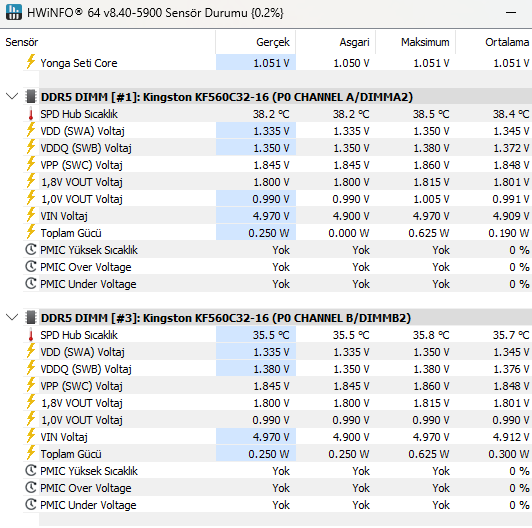The width and height of the screenshot is (532, 528).
Task: Click thermometer icon of DIMM #1 SPD Hub Sıcaklık
Action: click(31, 114)
